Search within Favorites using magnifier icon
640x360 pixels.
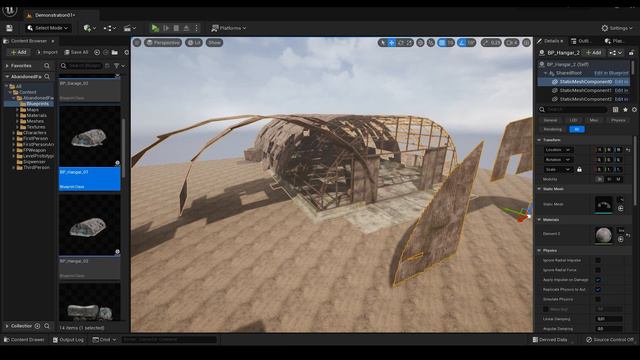coord(47,66)
